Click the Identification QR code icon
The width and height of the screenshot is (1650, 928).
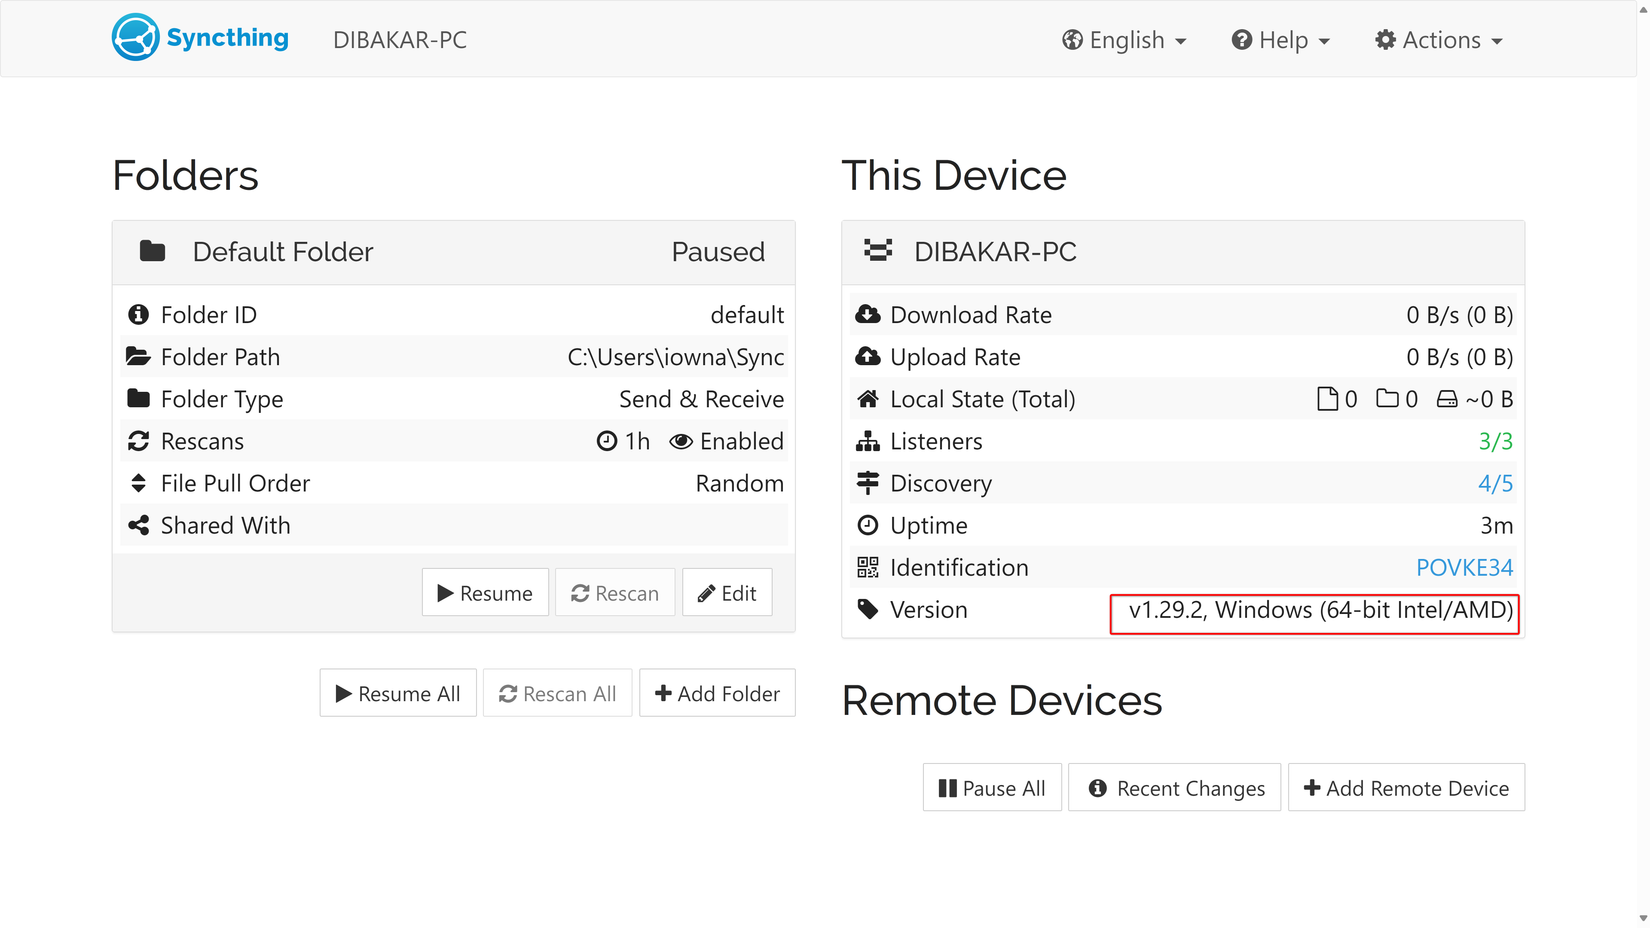coord(867,567)
